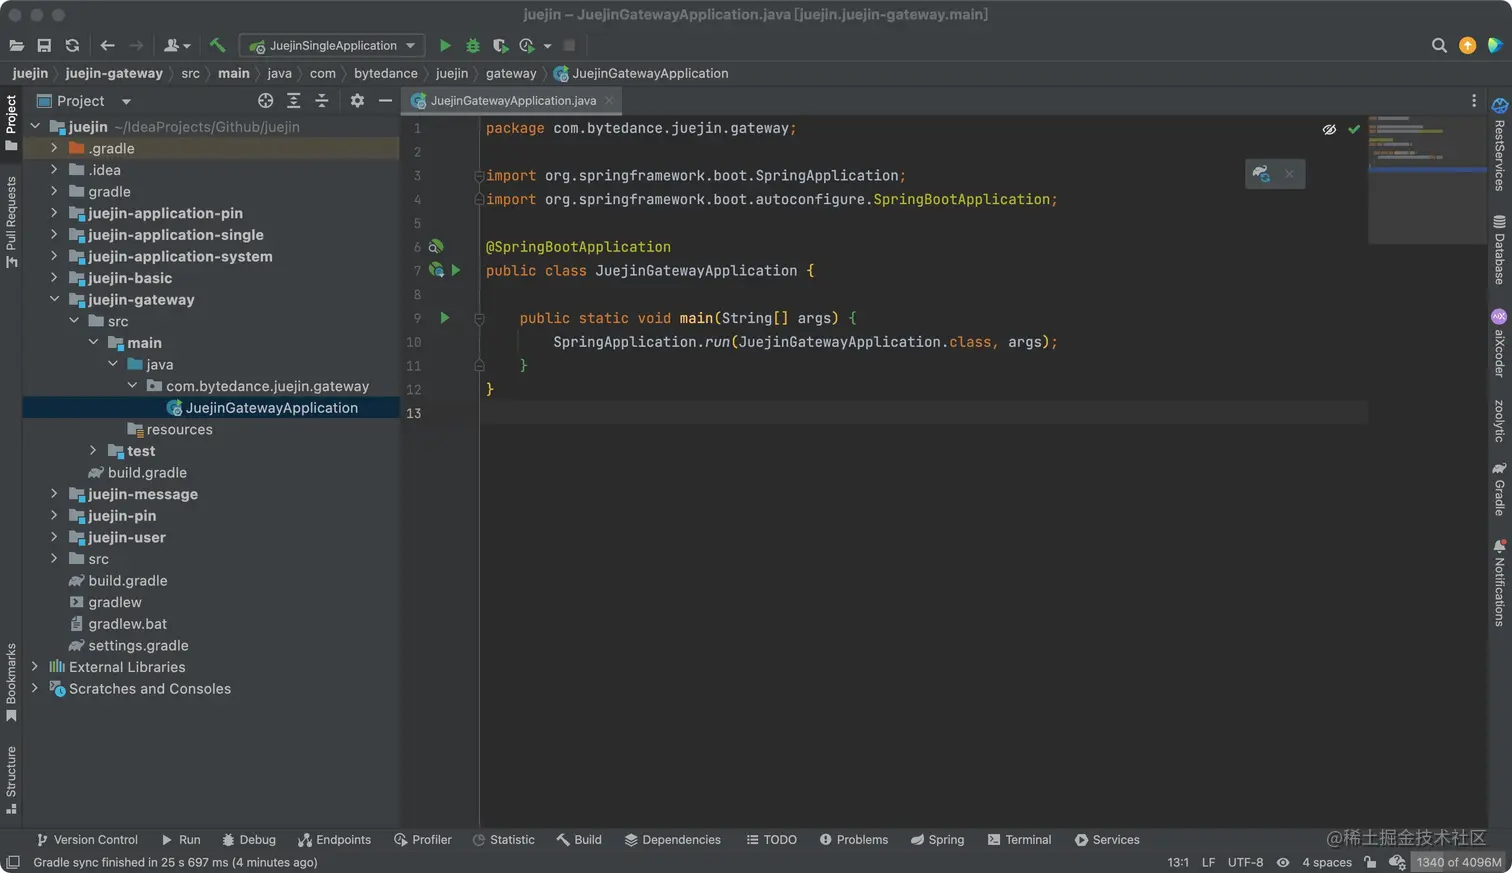Open the dropdown arrow beside the profiler icon
The width and height of the screenshot is (1512, 873).
tap(547, 46)
